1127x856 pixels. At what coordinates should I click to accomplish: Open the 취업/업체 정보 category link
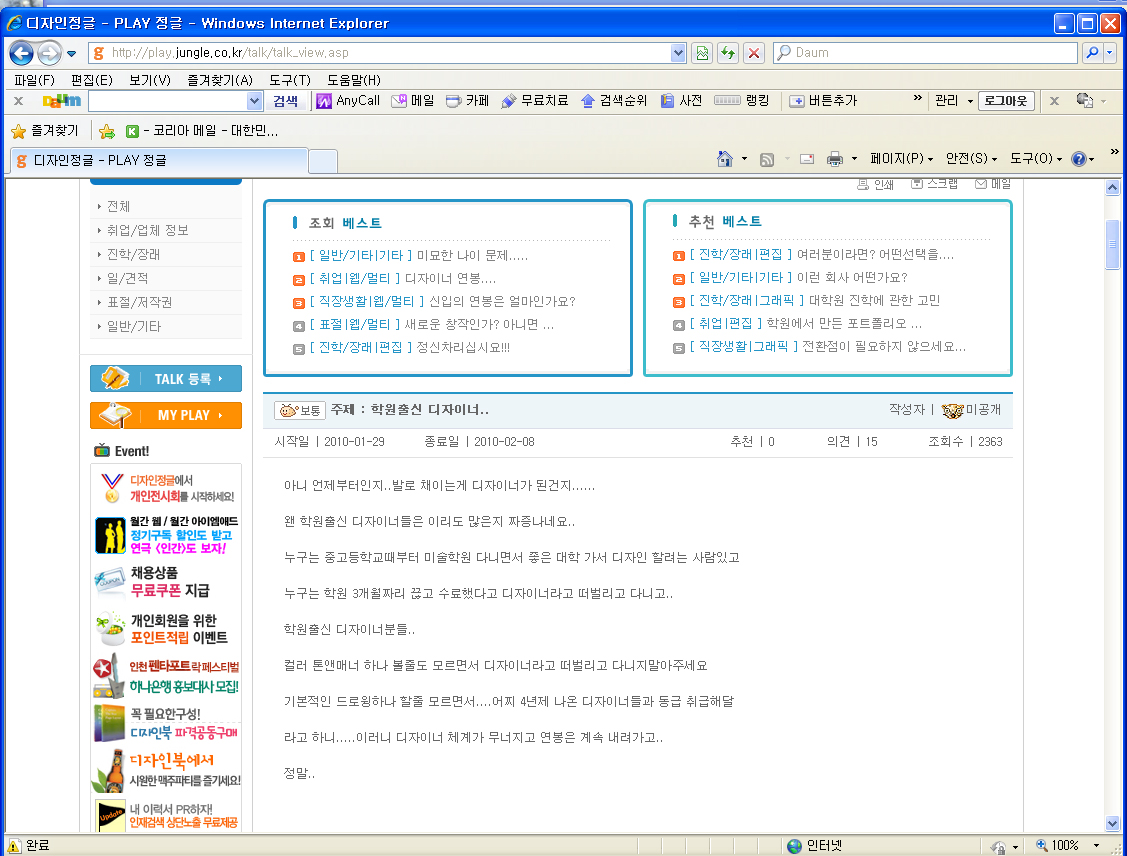tap(148, 231)
